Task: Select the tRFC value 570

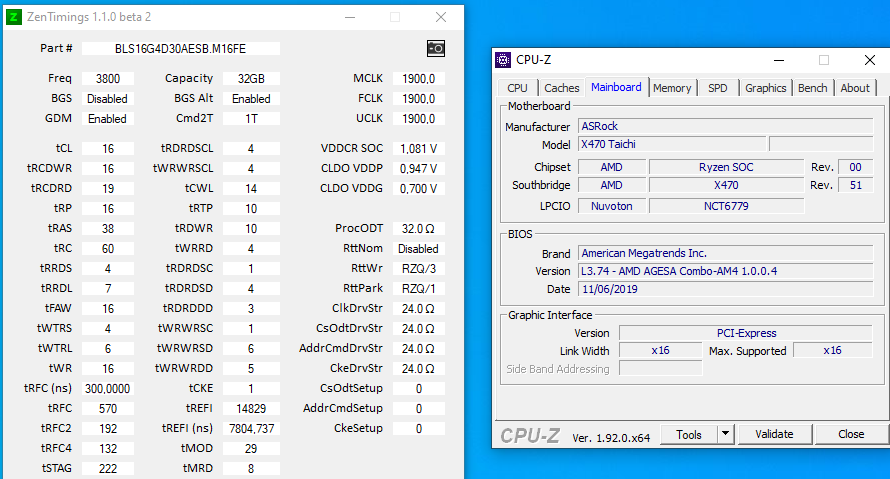Action: click(x=108, y=409)
